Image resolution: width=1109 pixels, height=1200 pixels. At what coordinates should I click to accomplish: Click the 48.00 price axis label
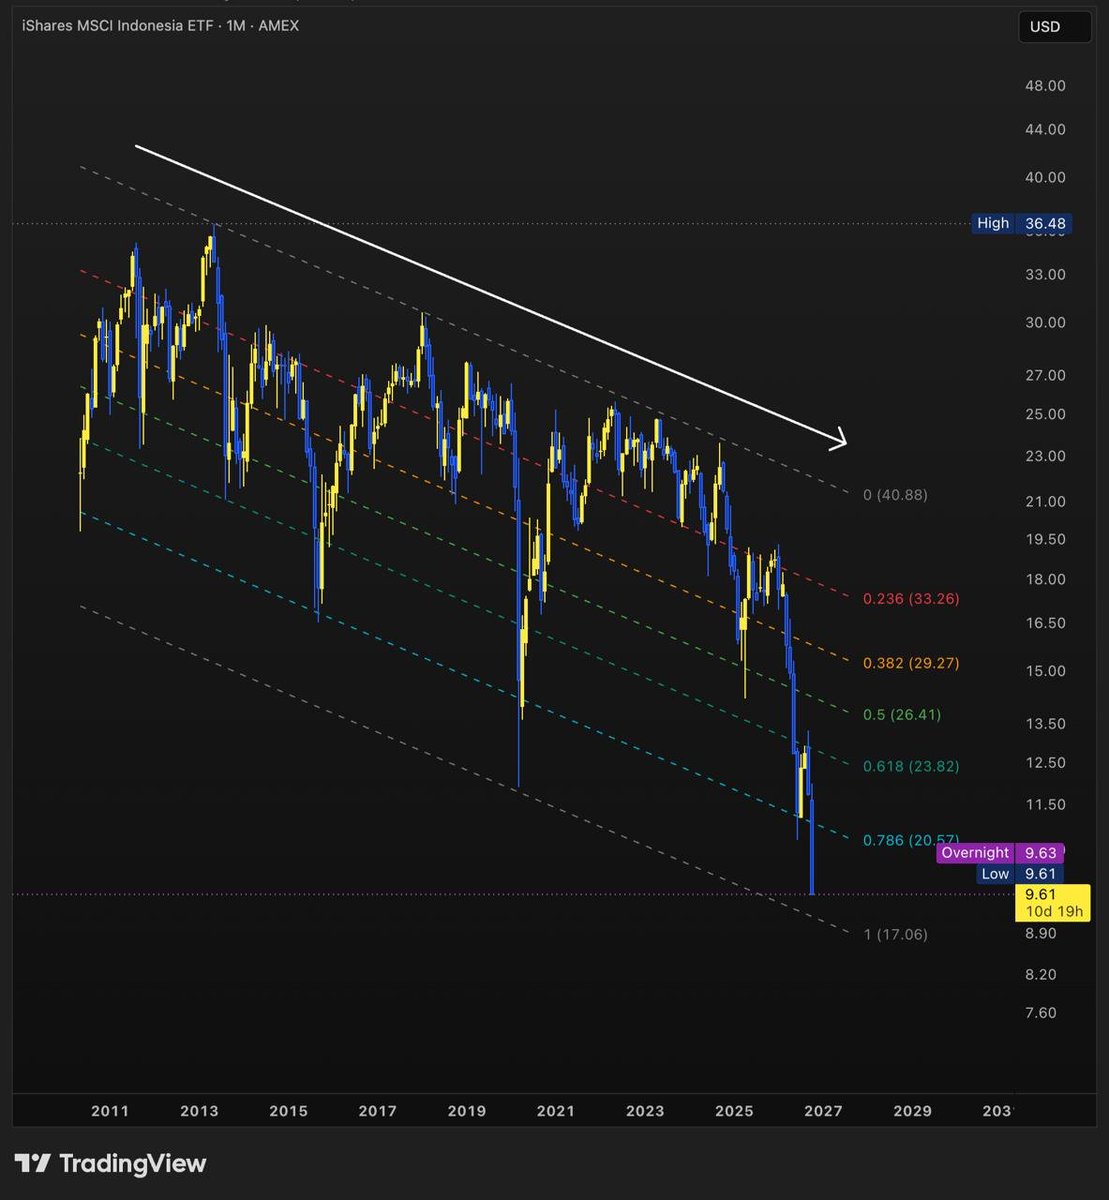click(x=1046, y=86)
